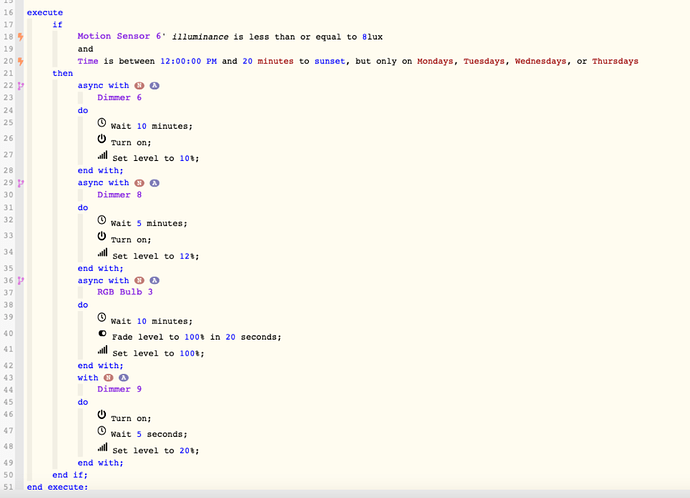Click the fade icon beside Fade level to 100%
The height and width of the screenshot is (498, 690).
(x=103, y=333)
